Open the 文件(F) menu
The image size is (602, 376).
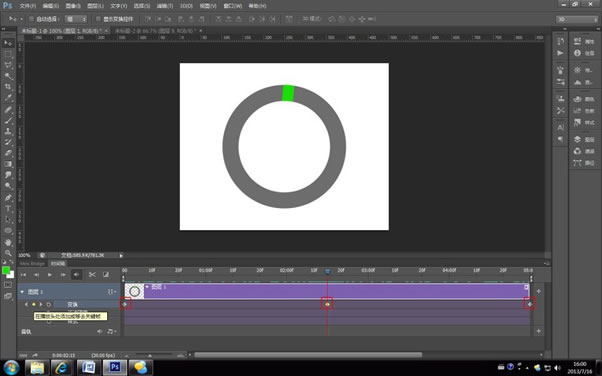tap(28, 6)
